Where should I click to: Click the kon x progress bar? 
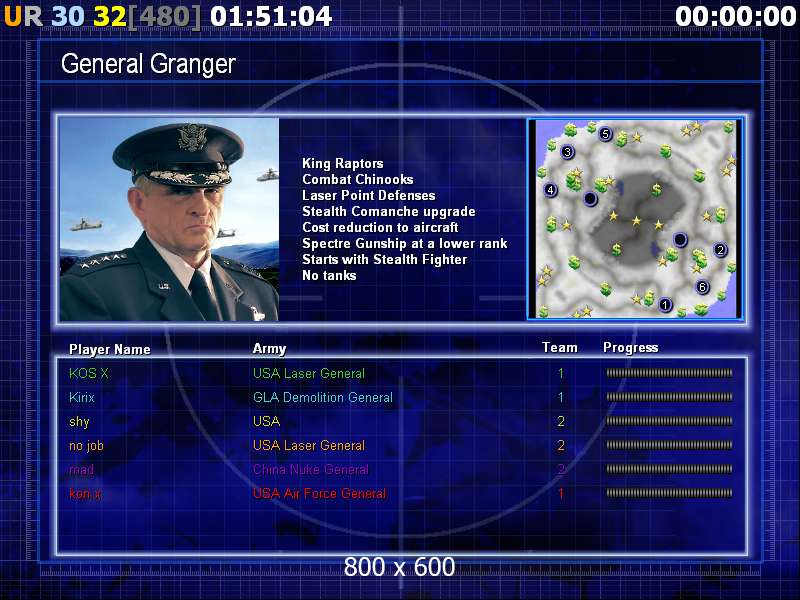point(669,493)
